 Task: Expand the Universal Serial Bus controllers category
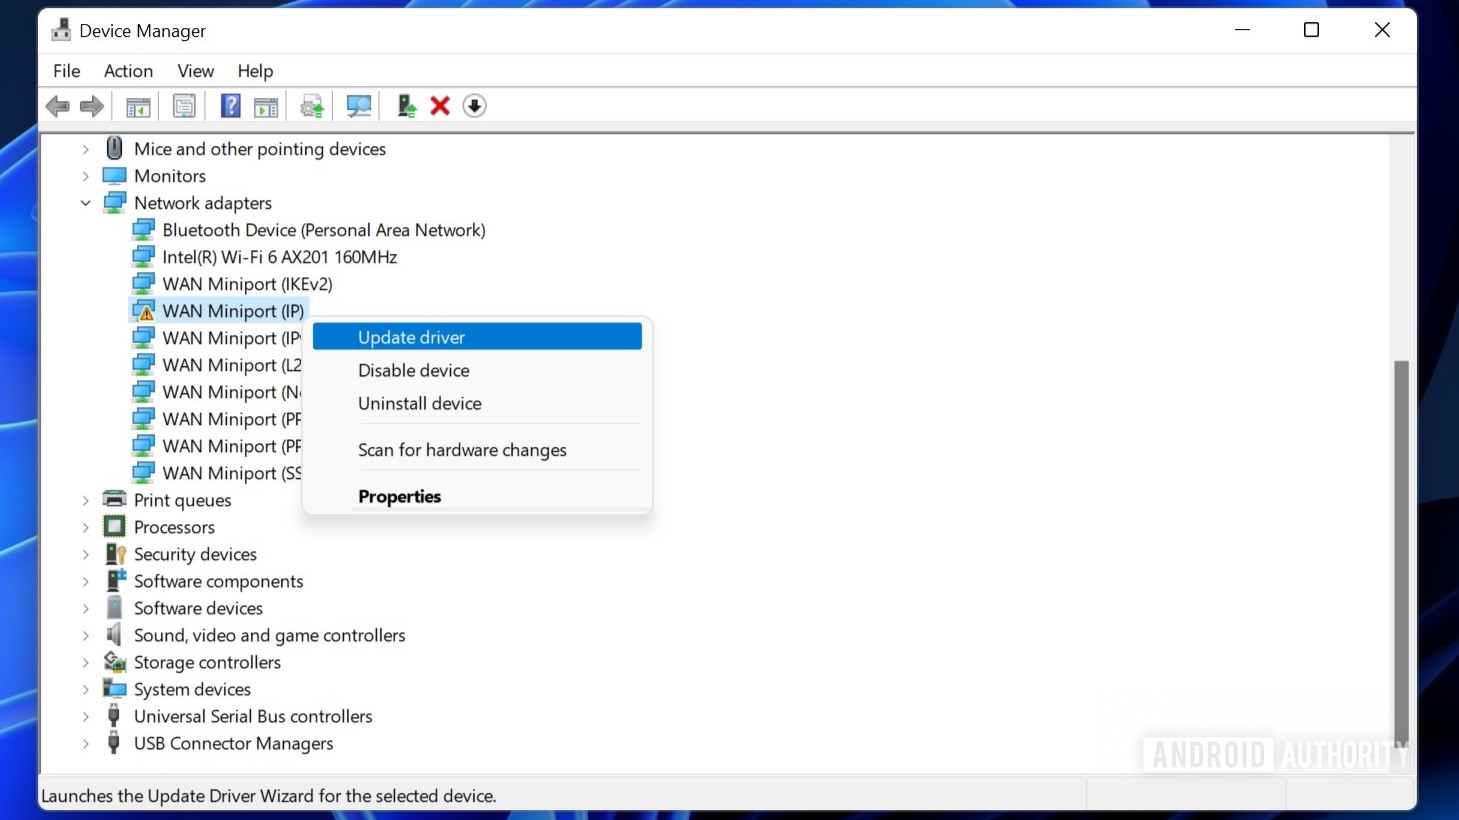point(86,716)
